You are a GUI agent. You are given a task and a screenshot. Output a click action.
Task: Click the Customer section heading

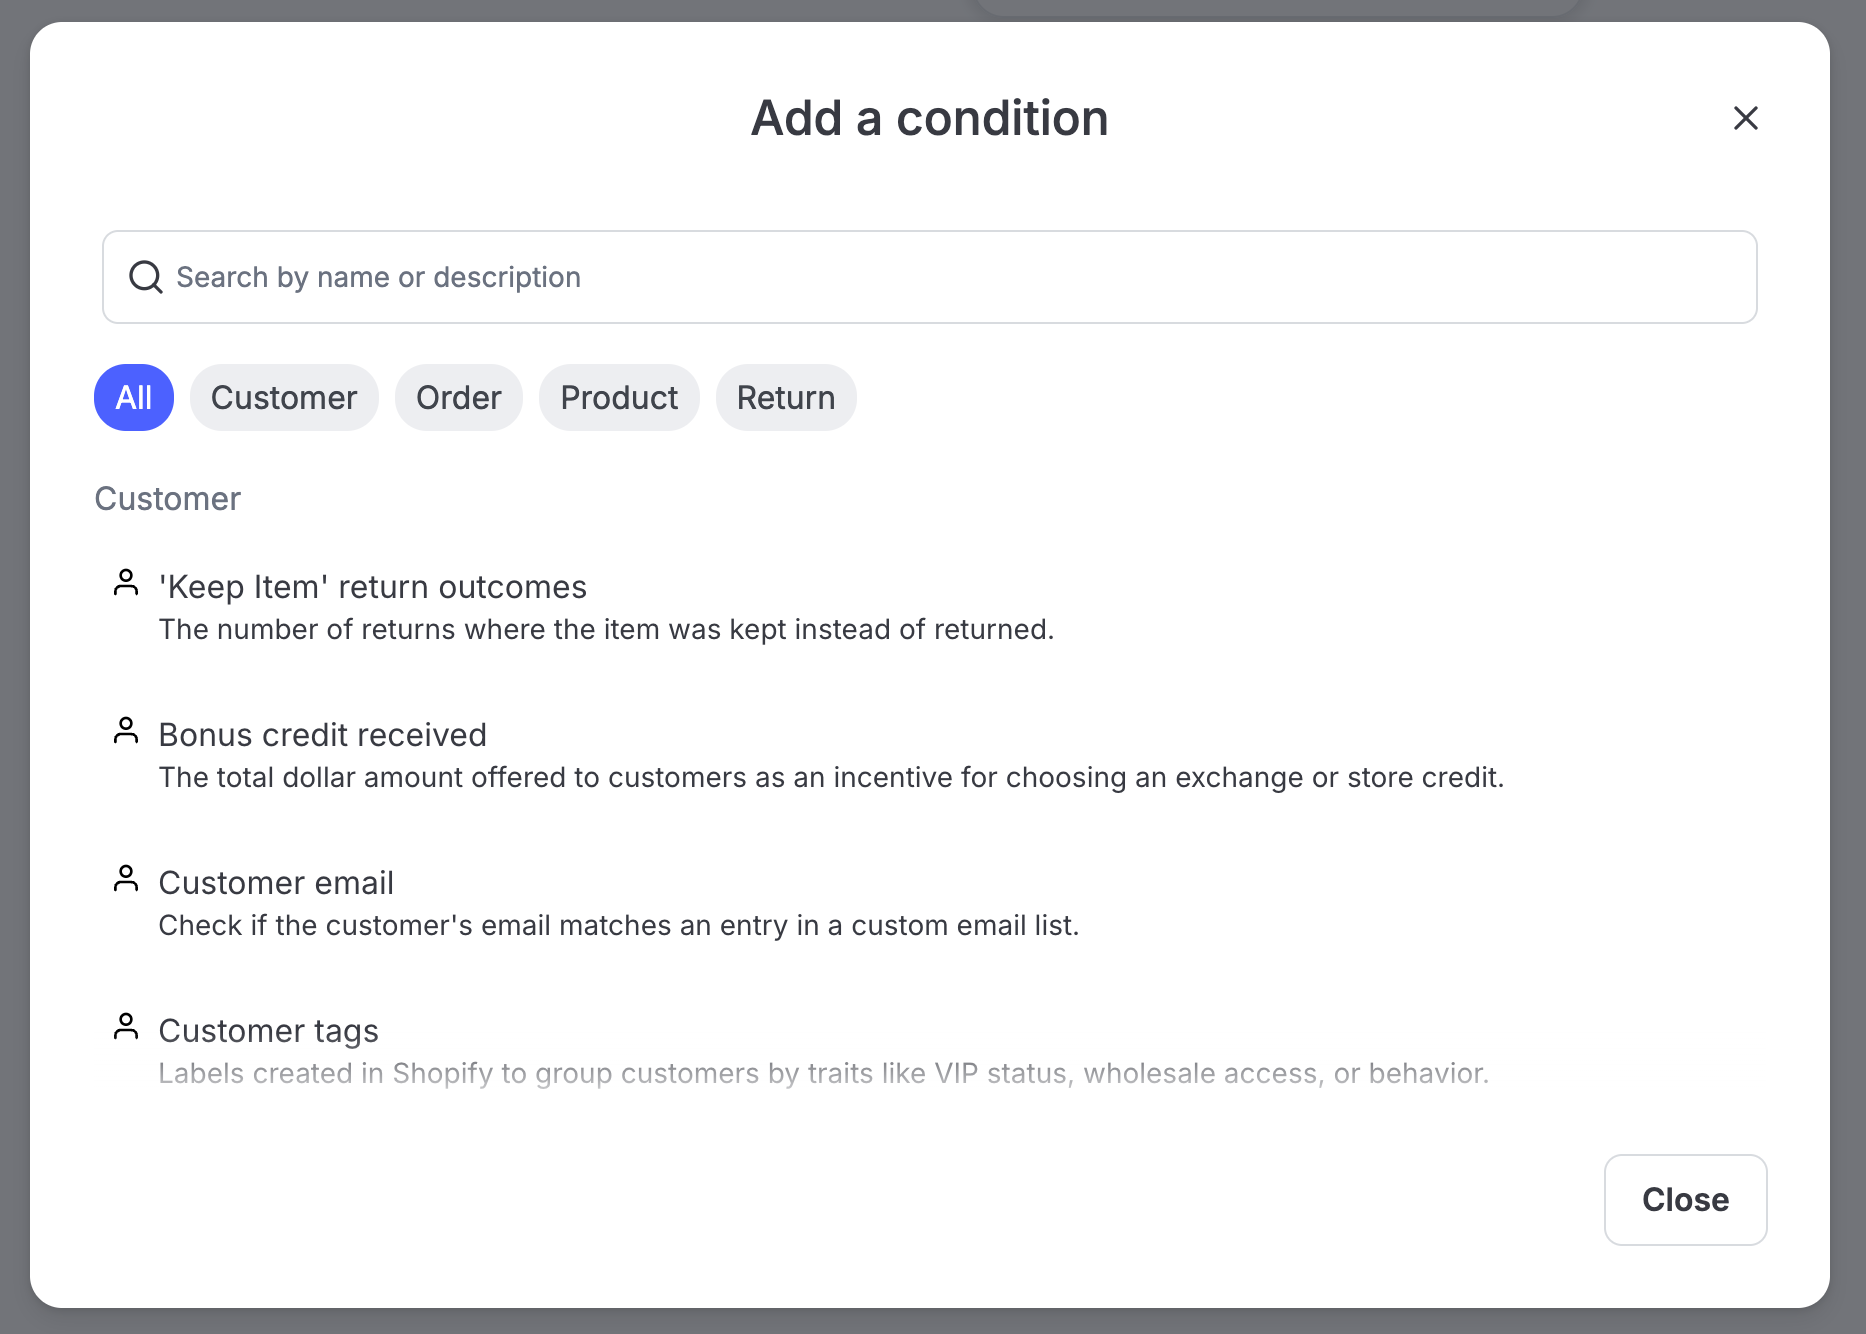pos(168,499)
